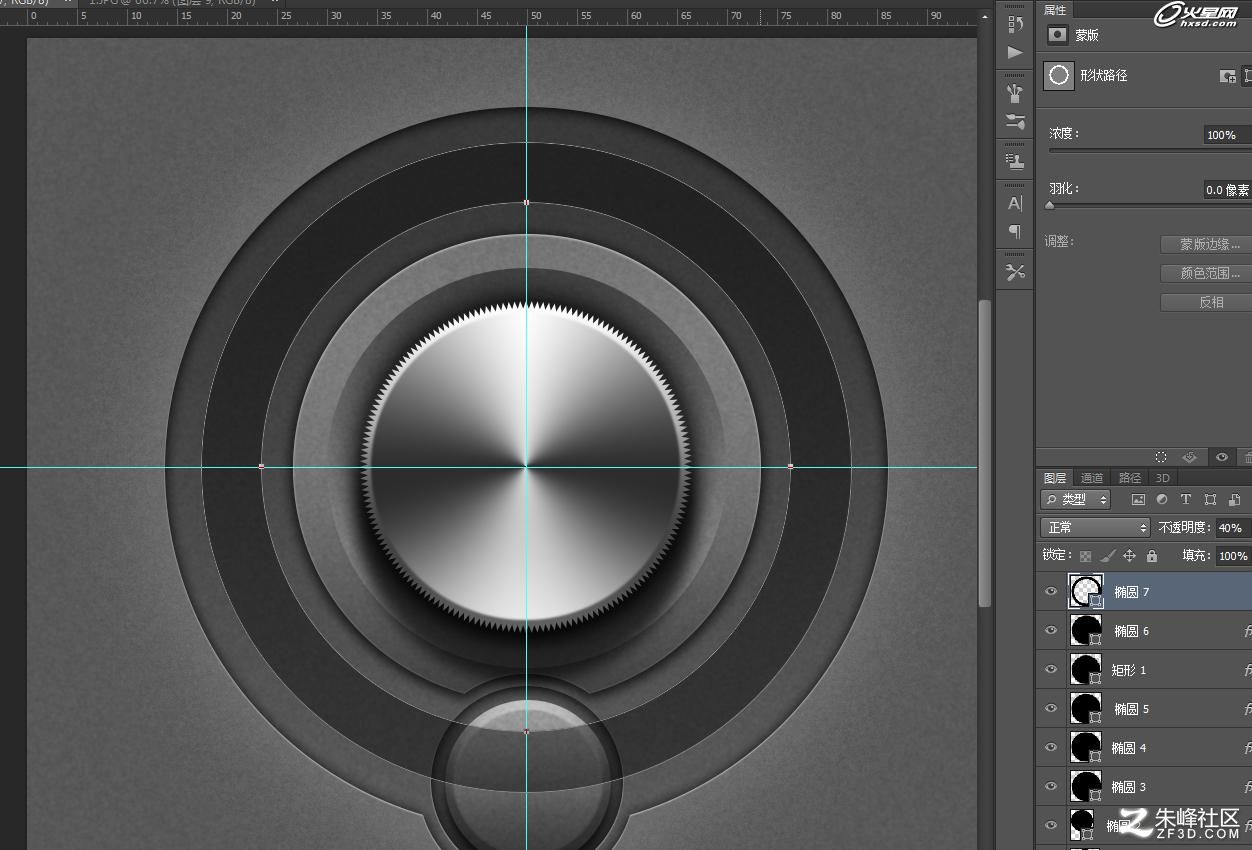1252x850 pixels.
Task: Filter layers by text layer type
Action: click(x=1186, y=500)
